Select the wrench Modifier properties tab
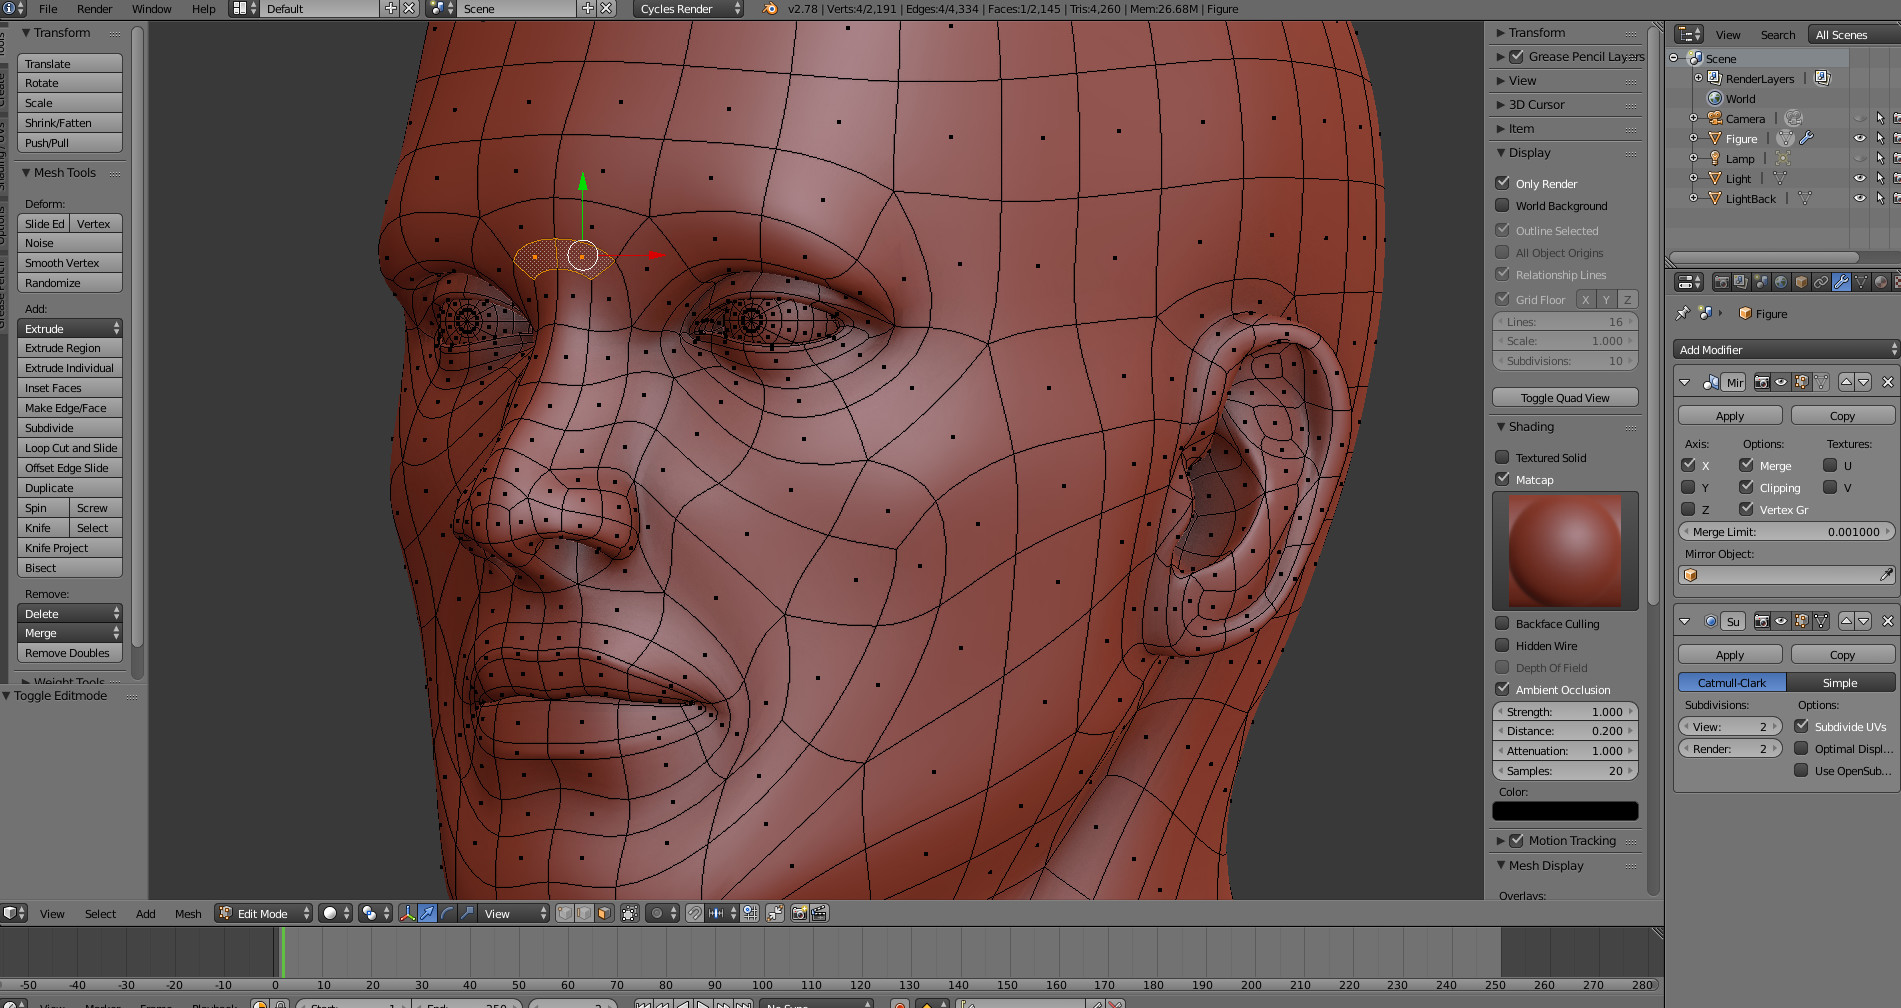Image resolution: width=1901 pixels, height=1008 pixels. coord(1843,283)
